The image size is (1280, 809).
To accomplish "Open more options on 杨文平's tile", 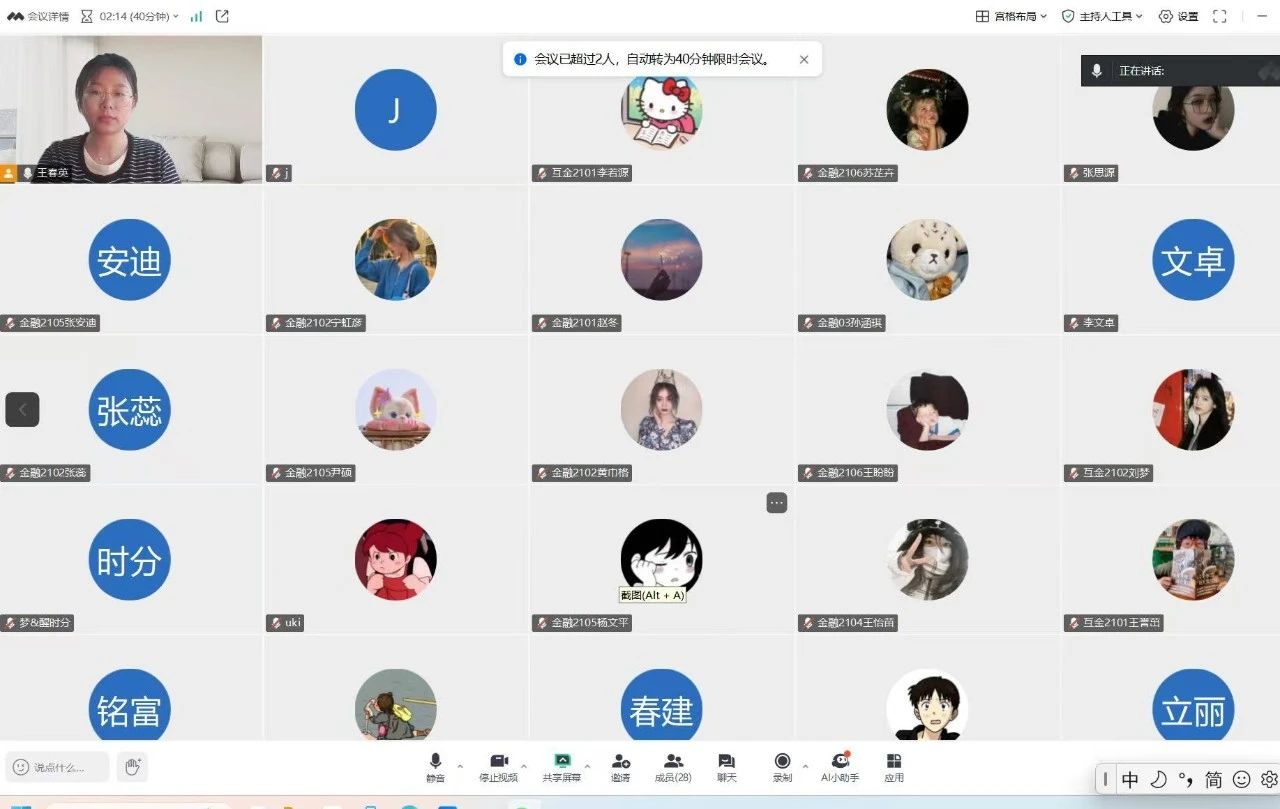I will coord(777,503).
